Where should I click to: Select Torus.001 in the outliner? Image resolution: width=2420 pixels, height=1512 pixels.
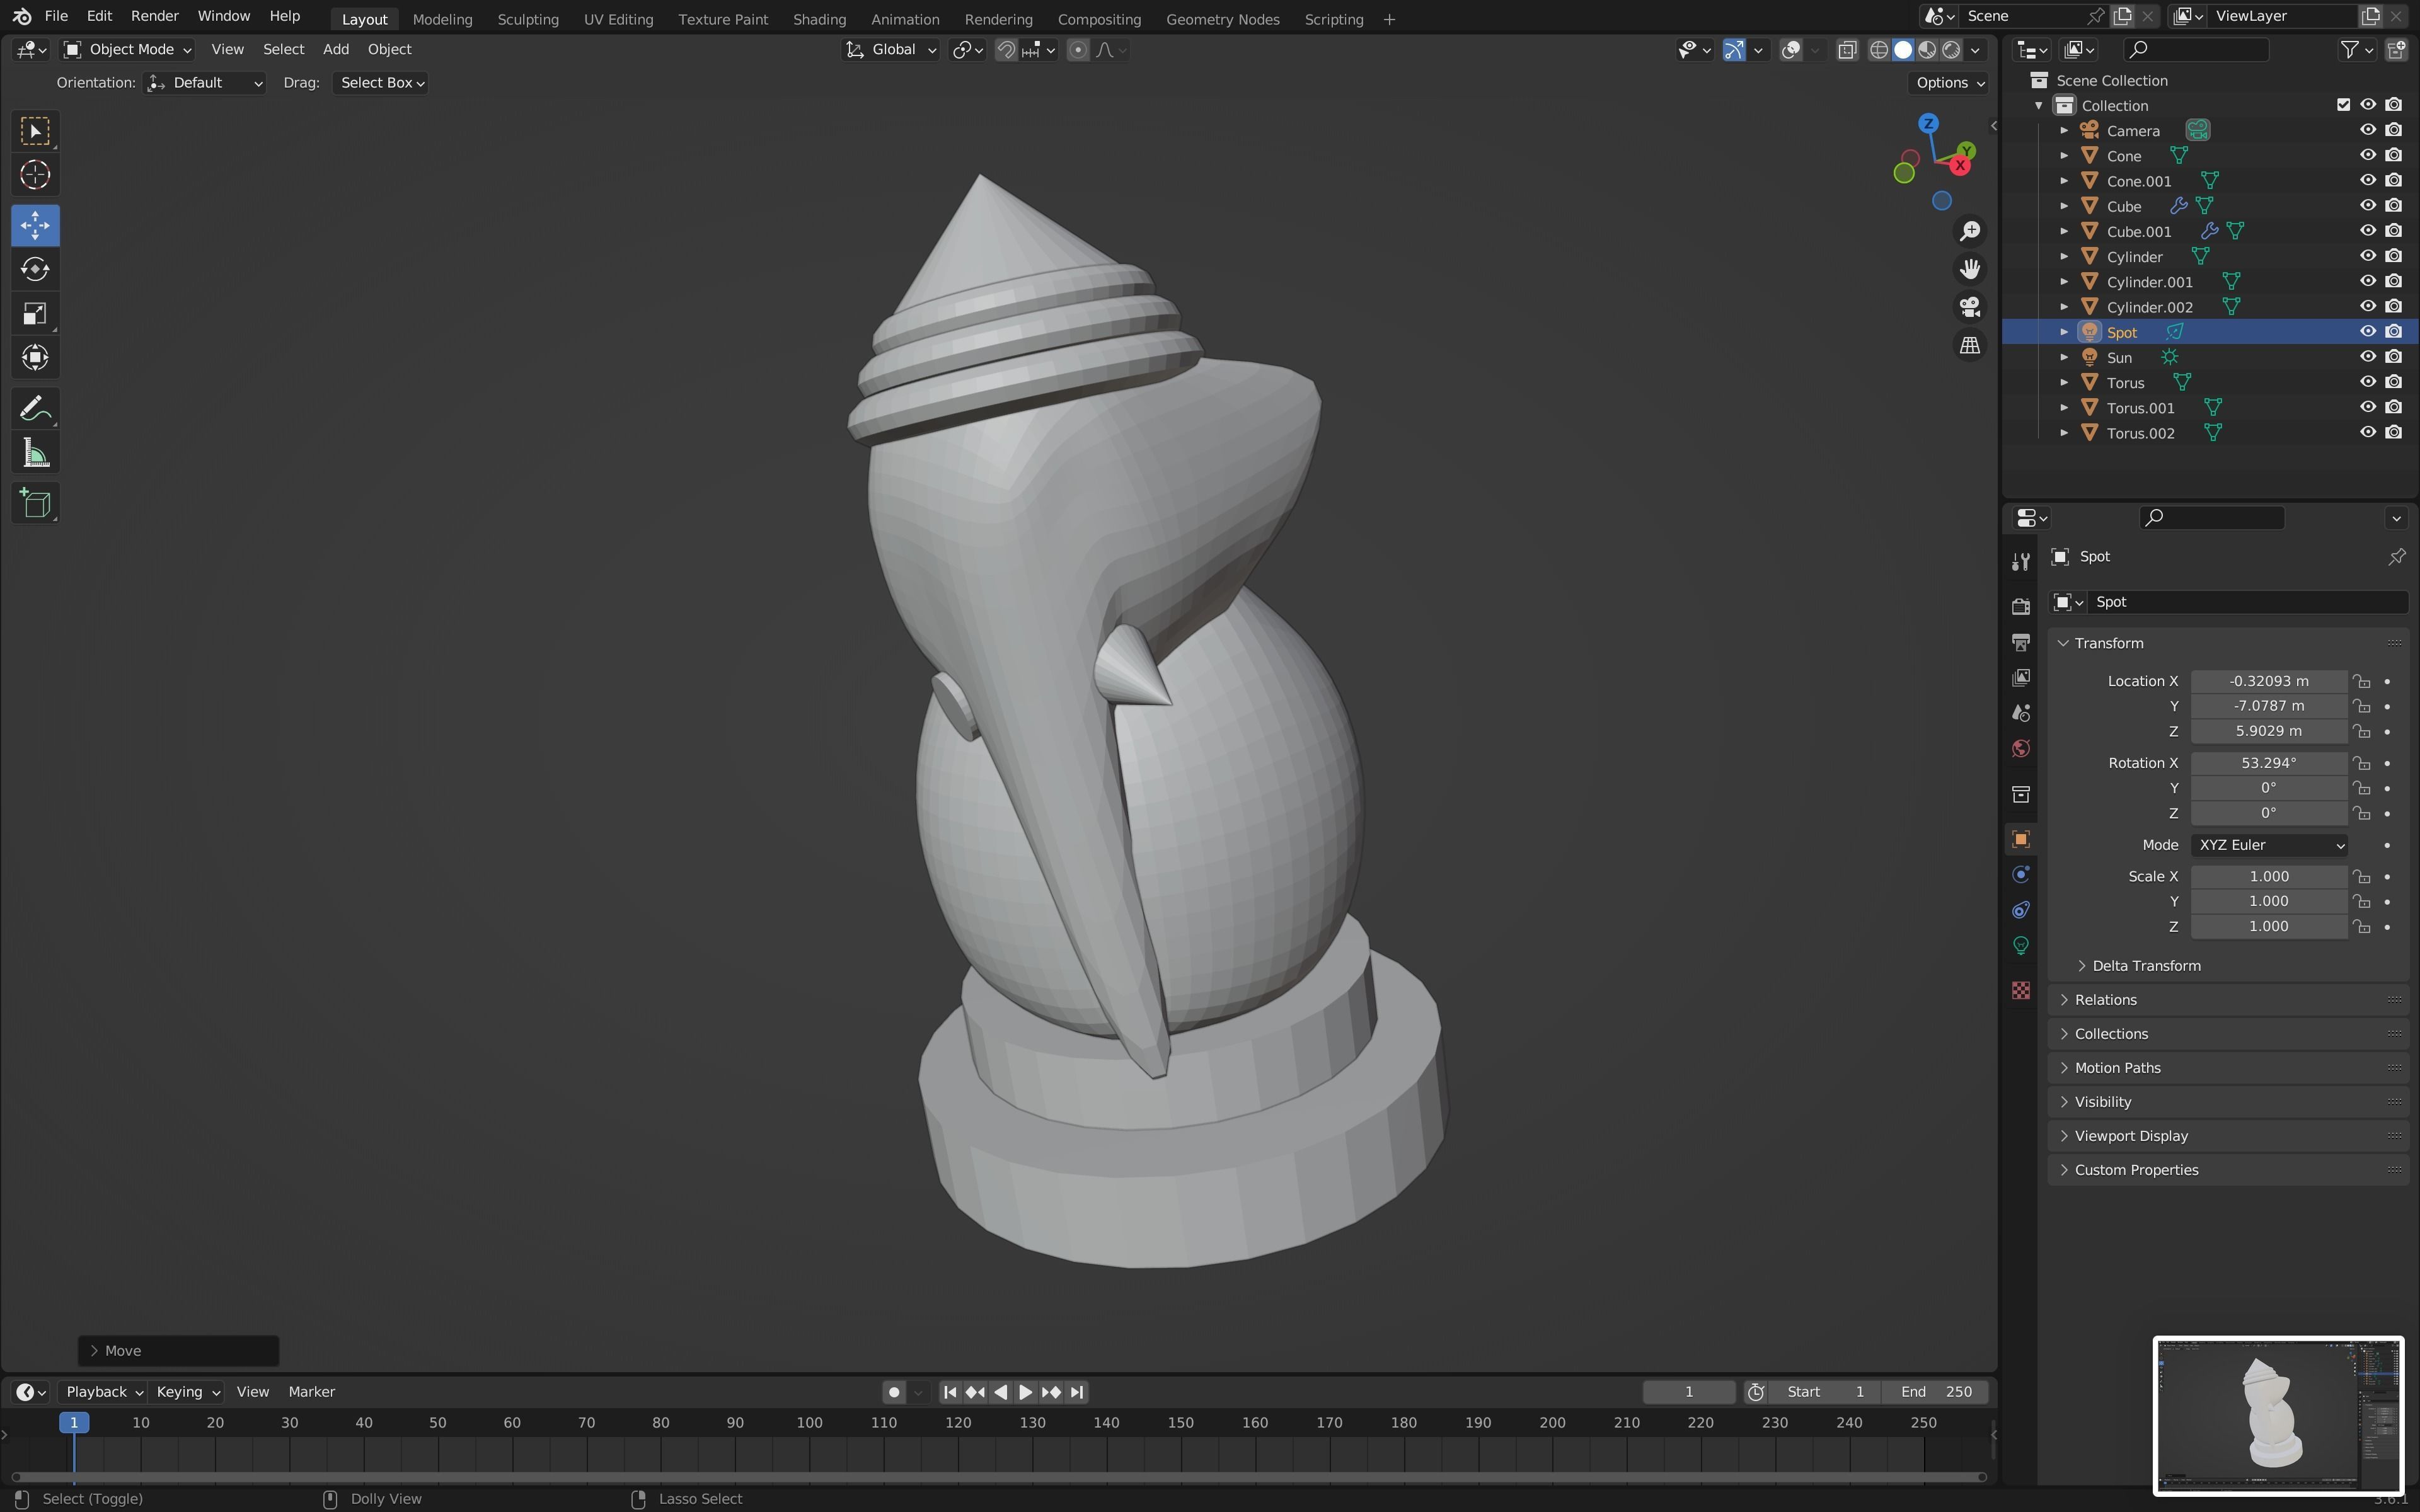coord(2140,408)
